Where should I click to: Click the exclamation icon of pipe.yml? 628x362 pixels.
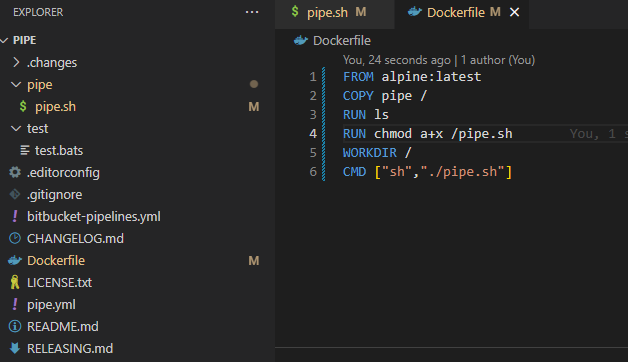click(x=15, y=305)
